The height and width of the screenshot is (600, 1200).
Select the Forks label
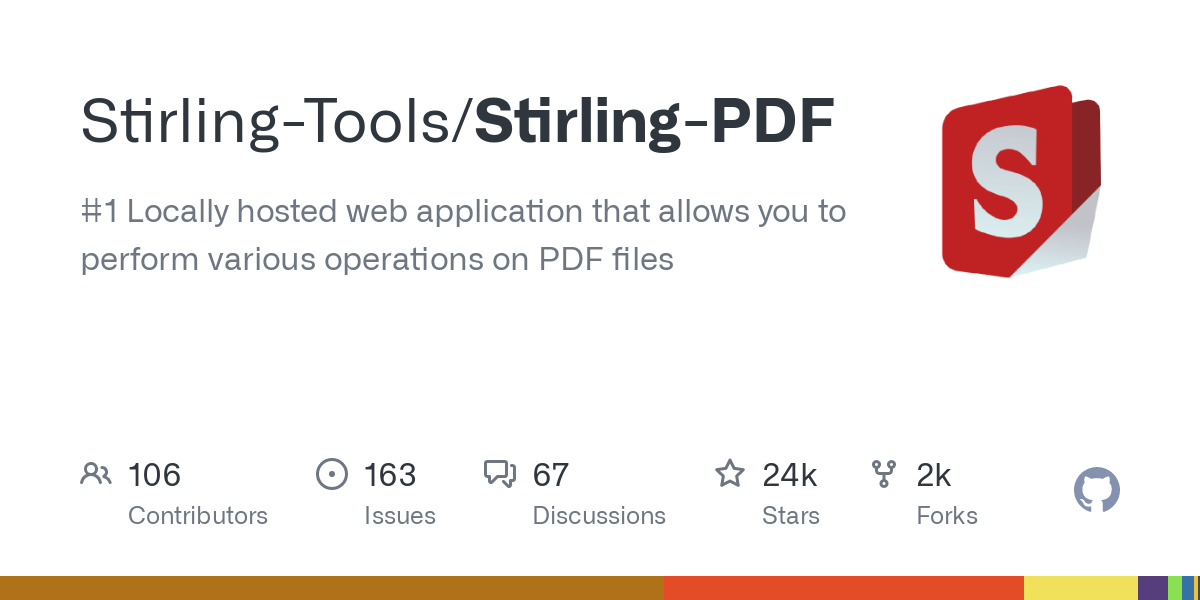click(x=946, y=516)
